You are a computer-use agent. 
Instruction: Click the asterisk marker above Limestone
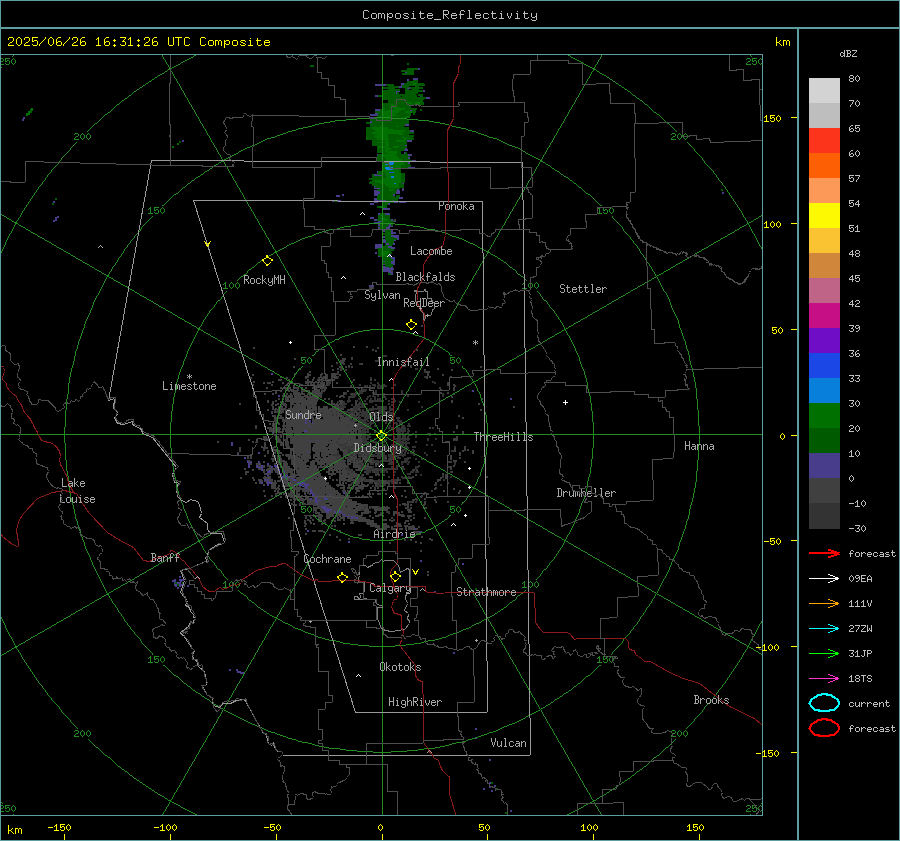189,377
